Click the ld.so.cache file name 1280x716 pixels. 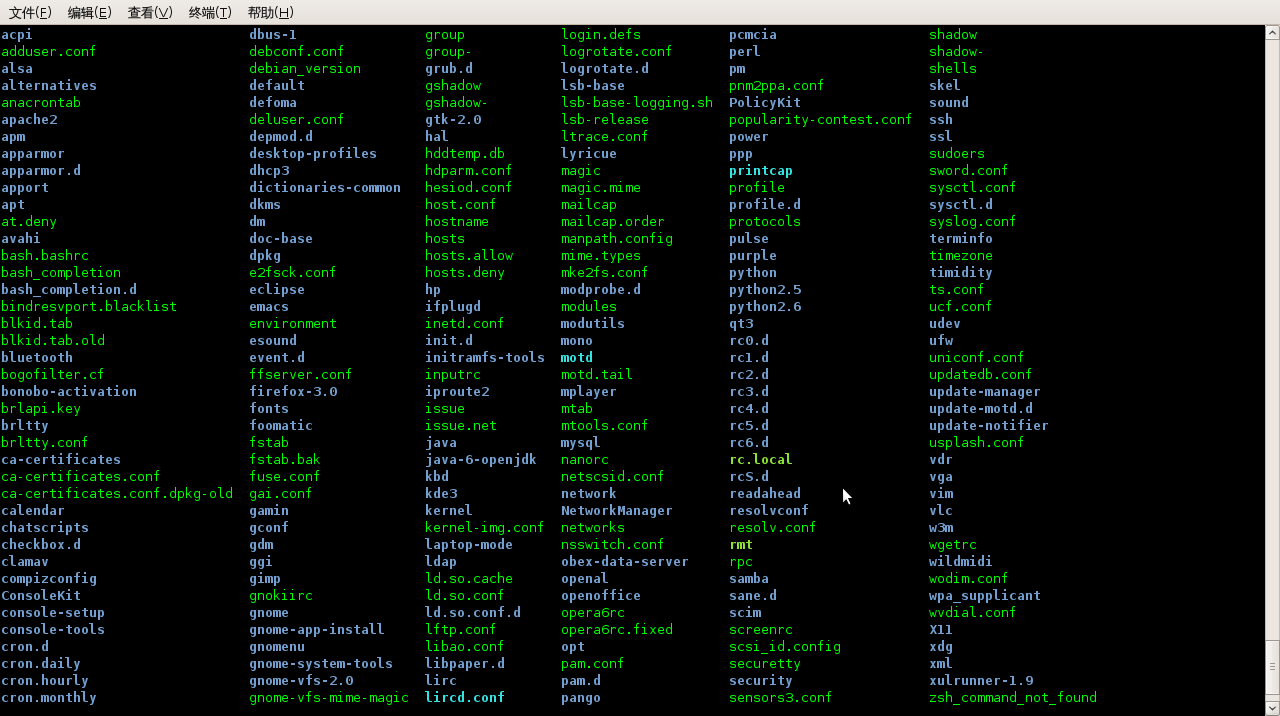469,578
